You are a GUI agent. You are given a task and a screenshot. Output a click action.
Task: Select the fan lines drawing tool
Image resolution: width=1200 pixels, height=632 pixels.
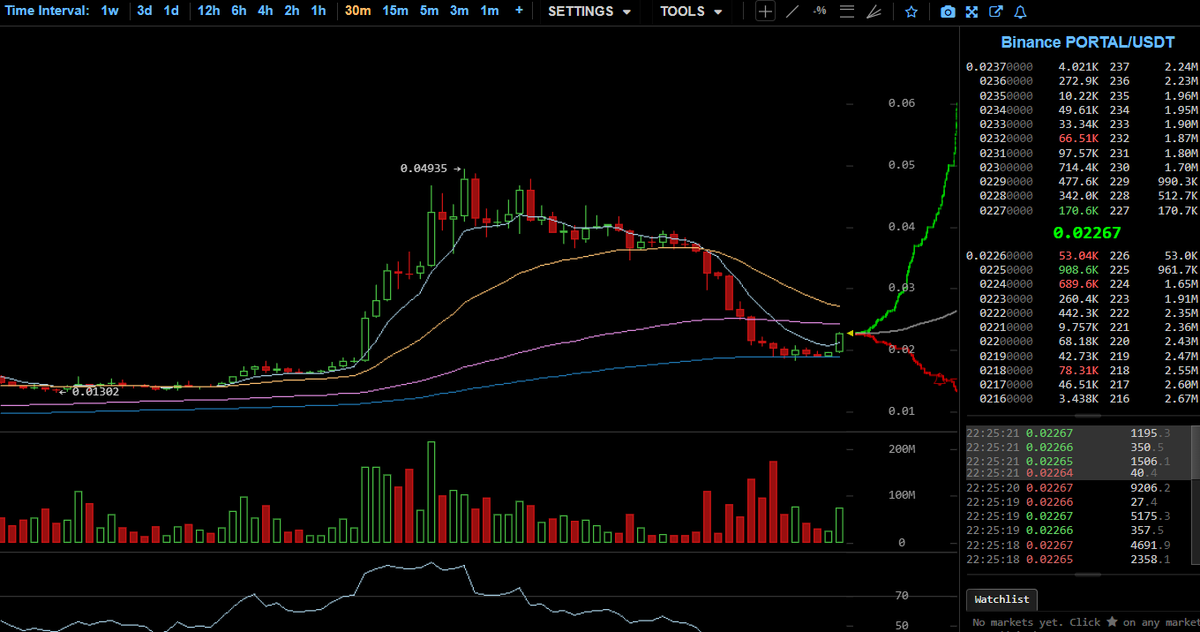pos(874,11)
